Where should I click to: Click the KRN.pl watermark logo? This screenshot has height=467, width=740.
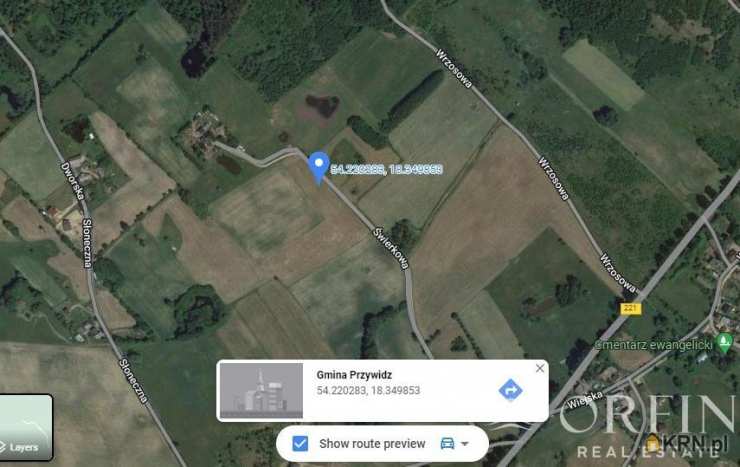pos(687,443)
